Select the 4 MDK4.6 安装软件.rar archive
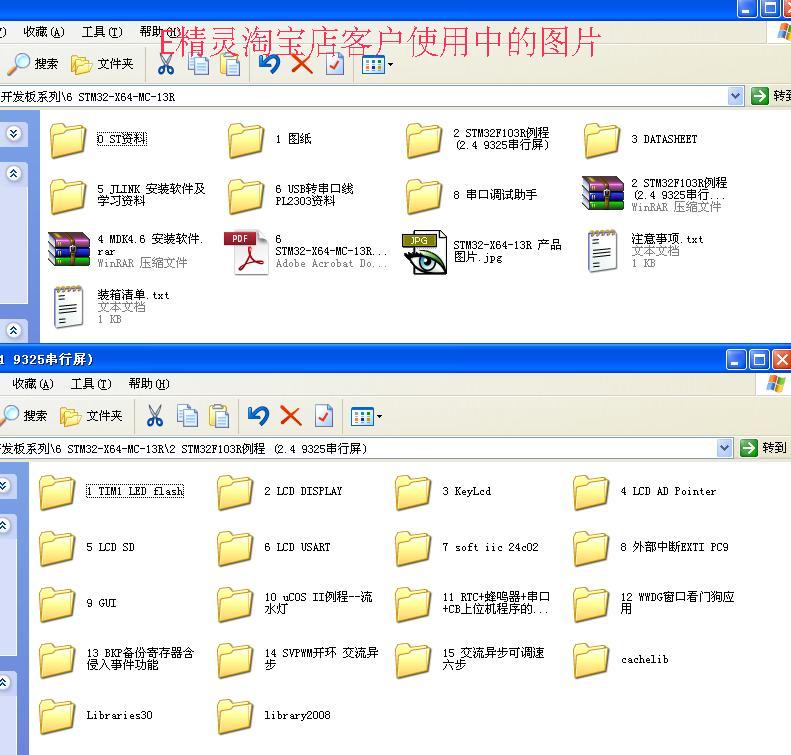 pos(126,250)
